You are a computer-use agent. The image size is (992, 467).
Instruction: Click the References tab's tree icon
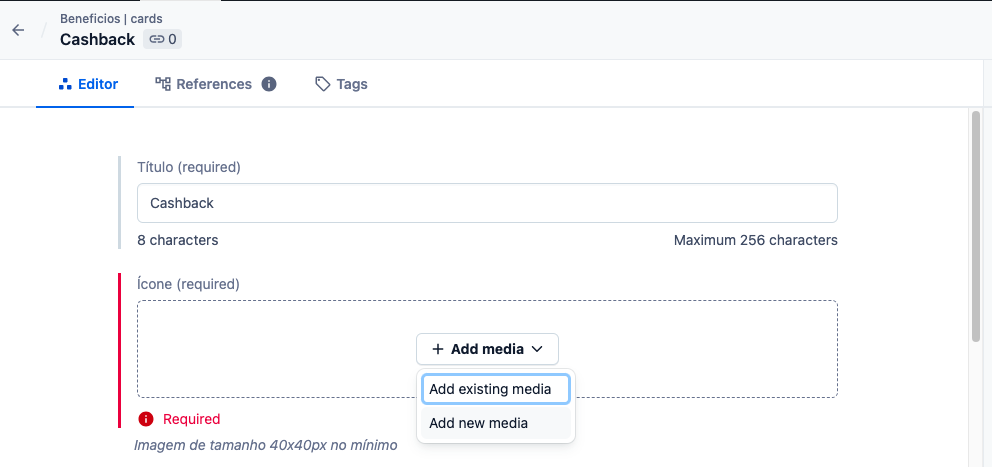[x=163, y=84]
